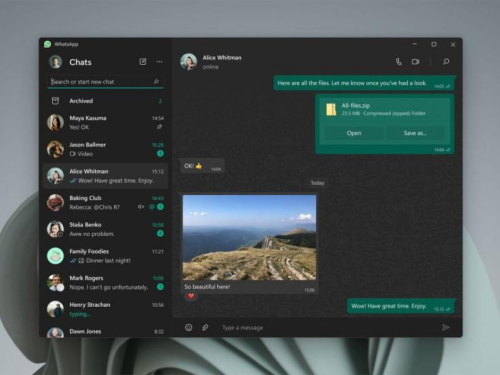Open the Maya Kasuma chat

[x=106, y=122]
